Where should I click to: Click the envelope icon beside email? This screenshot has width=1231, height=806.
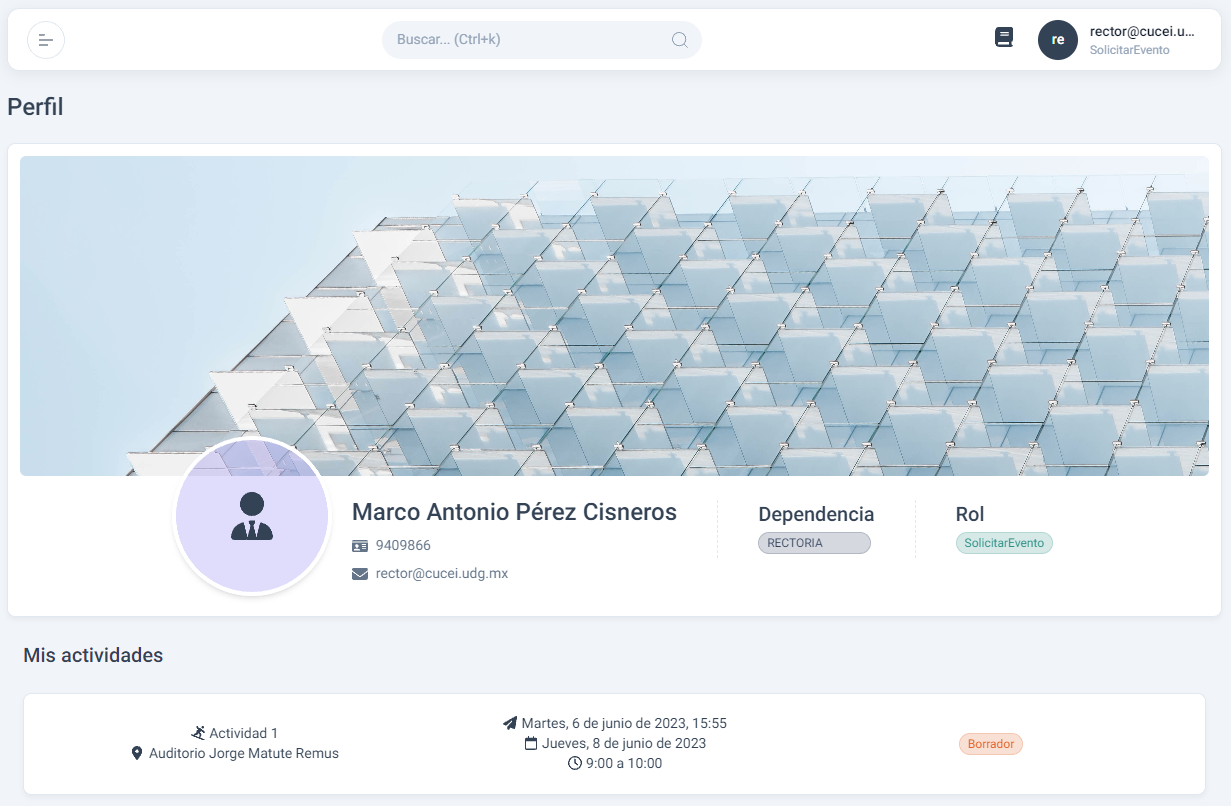click(360, 574)
